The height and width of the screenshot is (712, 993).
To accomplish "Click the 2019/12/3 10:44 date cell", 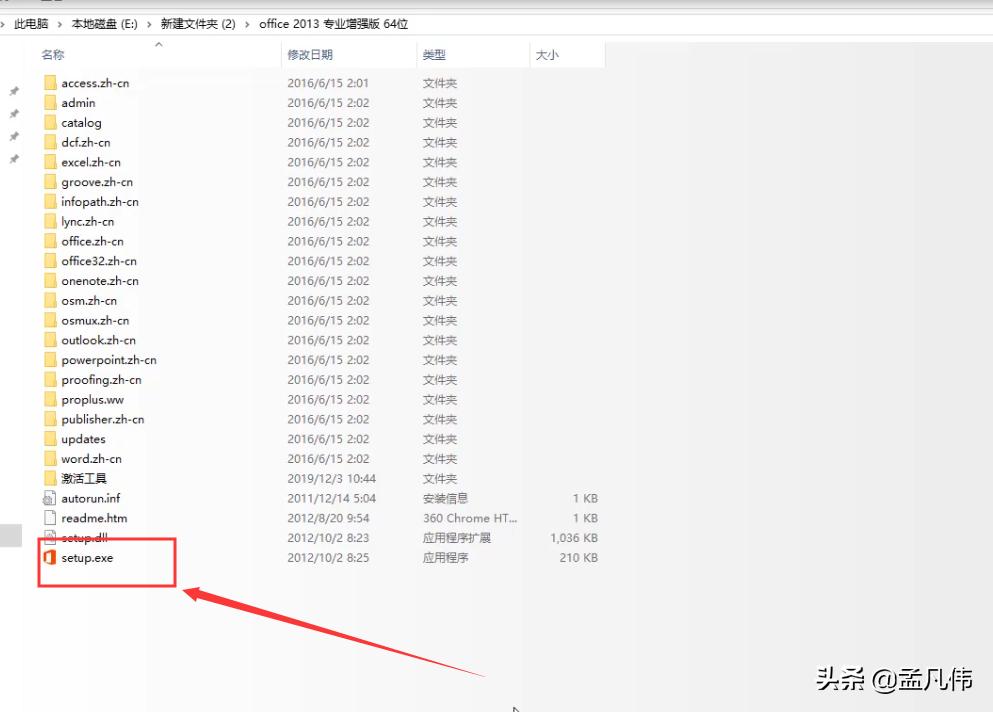I will pos(332,478).
